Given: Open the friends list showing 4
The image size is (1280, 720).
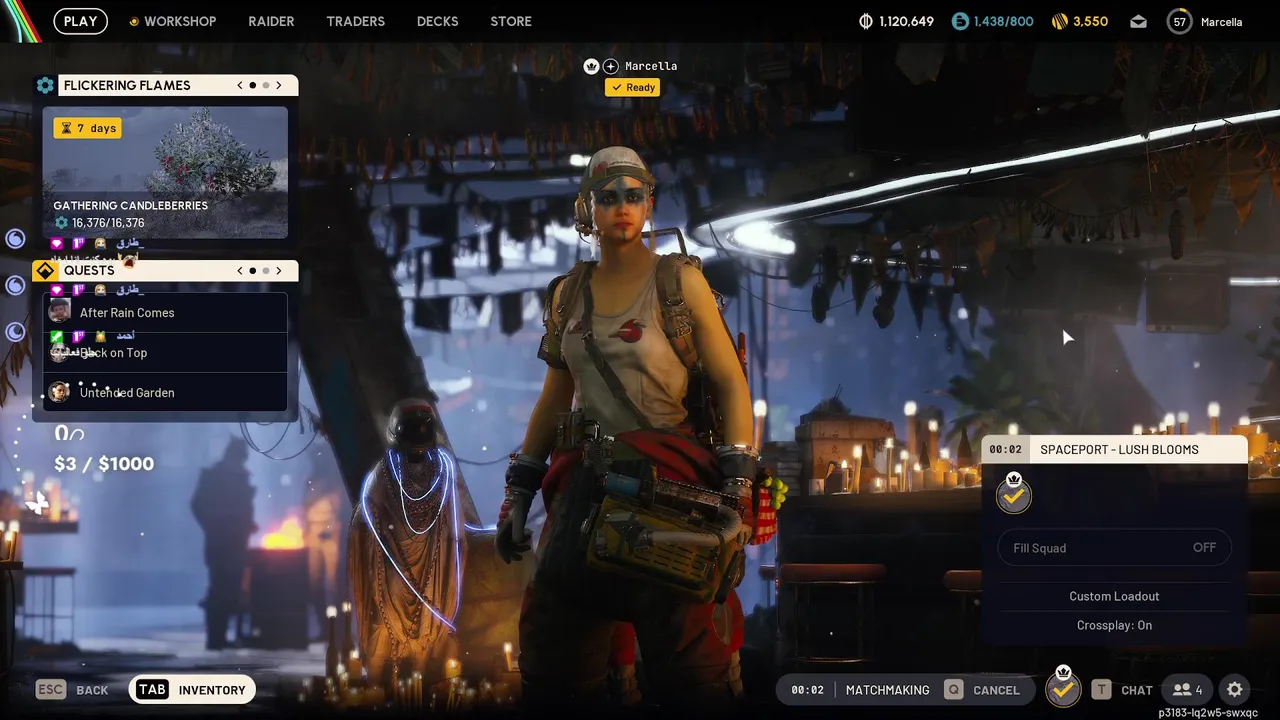Looking at the screenshot, I should (1188, 690).
